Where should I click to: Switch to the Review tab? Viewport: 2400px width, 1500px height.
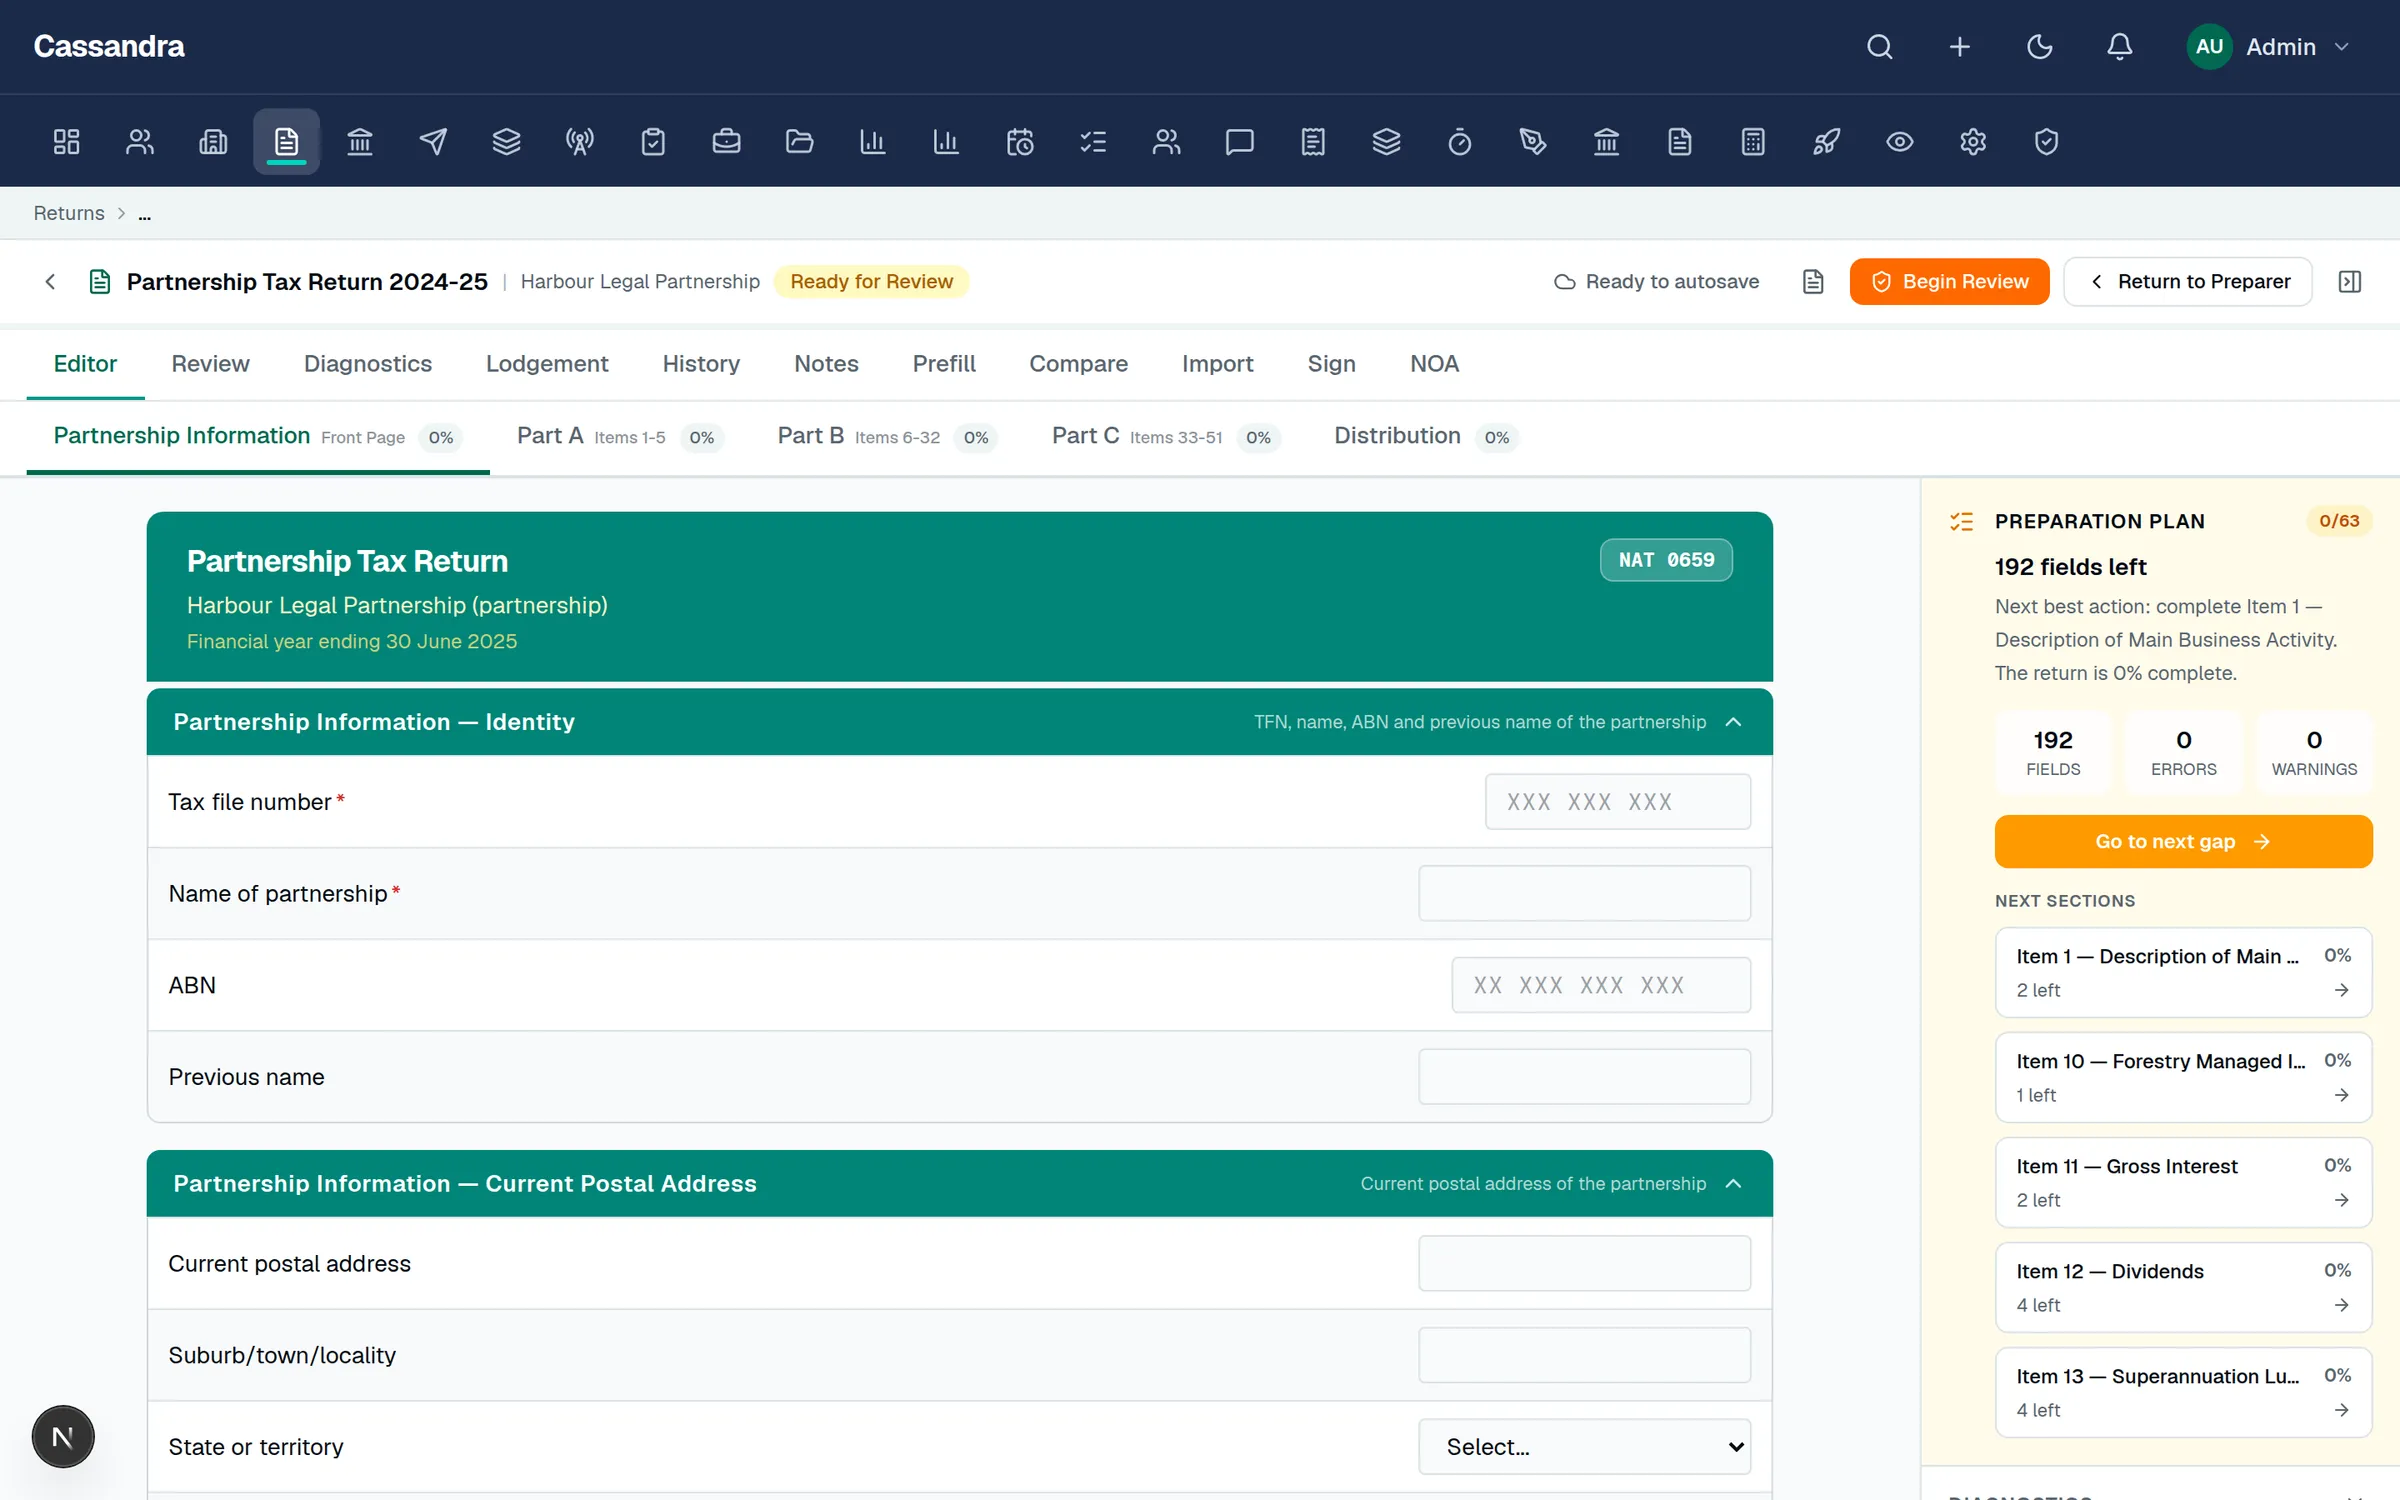tap(210, 364)
